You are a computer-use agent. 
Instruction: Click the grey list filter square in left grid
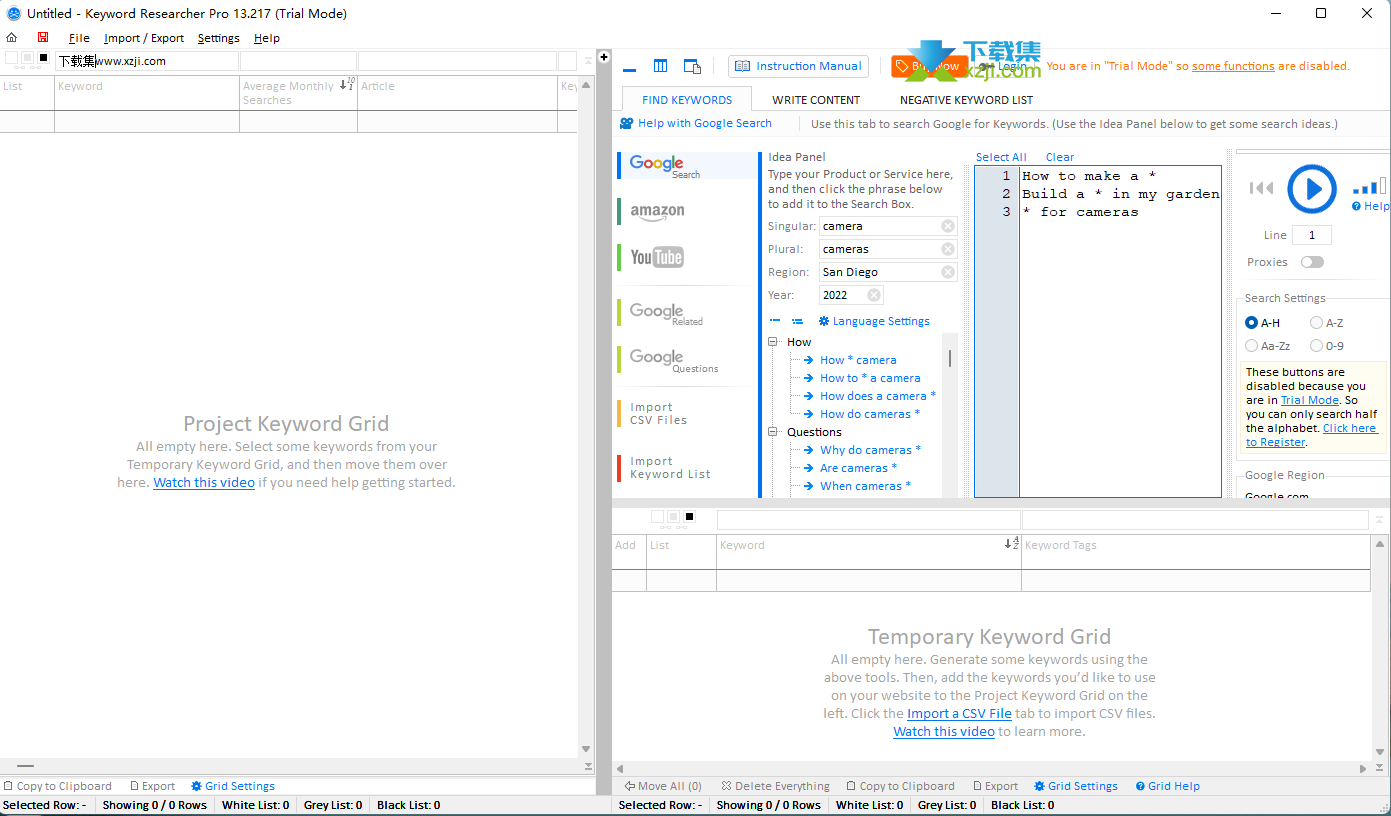(x=27, y=58)
